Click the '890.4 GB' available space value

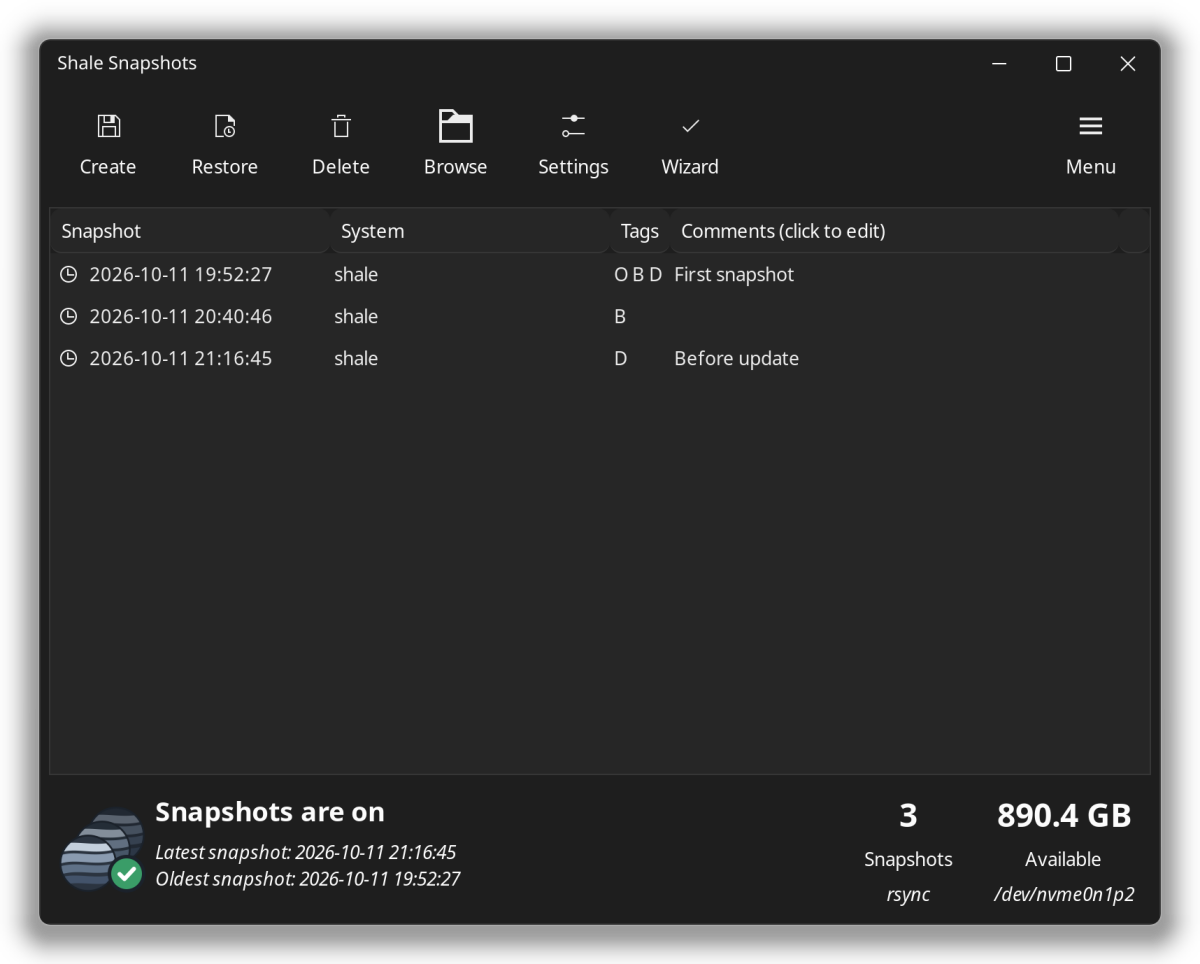point(1064,816)
